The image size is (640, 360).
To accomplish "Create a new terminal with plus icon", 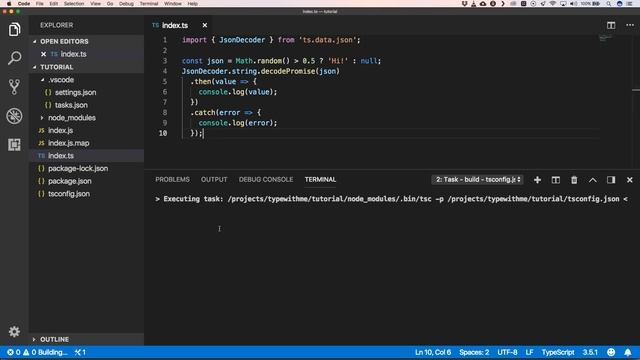I will 537,180.
